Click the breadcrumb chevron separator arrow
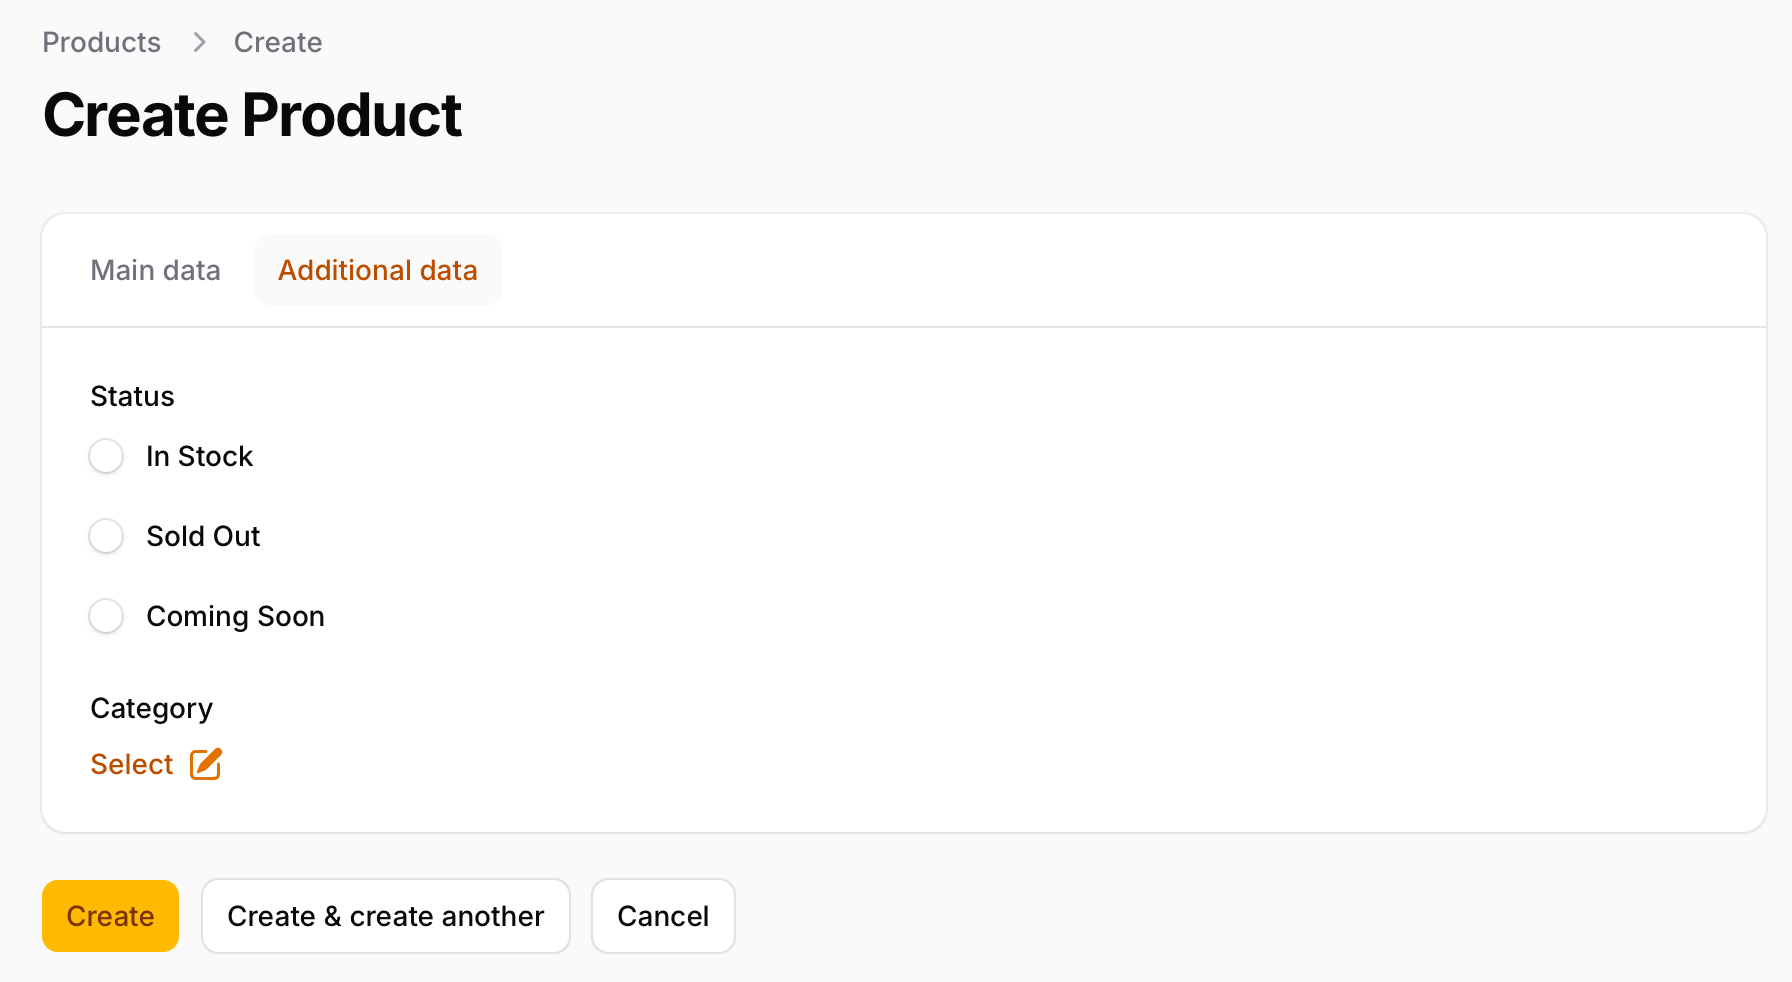This screenshot has height=982, width=1792. click(199, 42)
